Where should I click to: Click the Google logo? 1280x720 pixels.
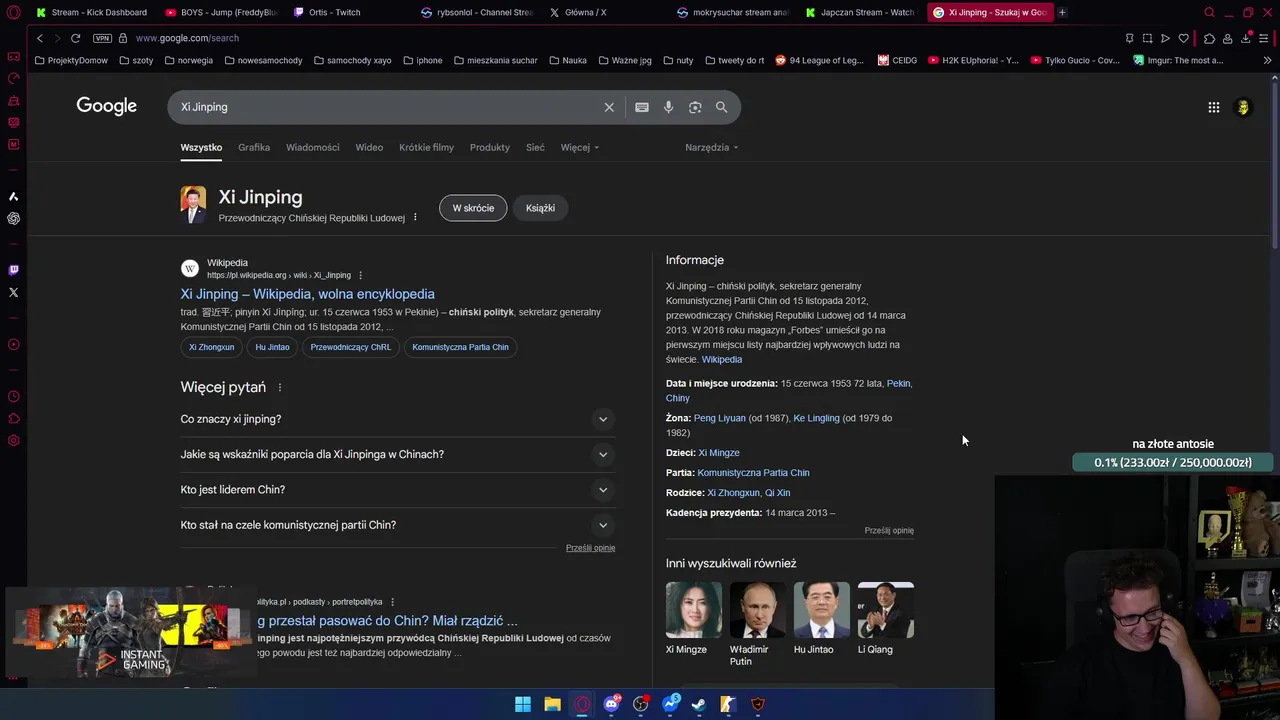tap(106, 107)
